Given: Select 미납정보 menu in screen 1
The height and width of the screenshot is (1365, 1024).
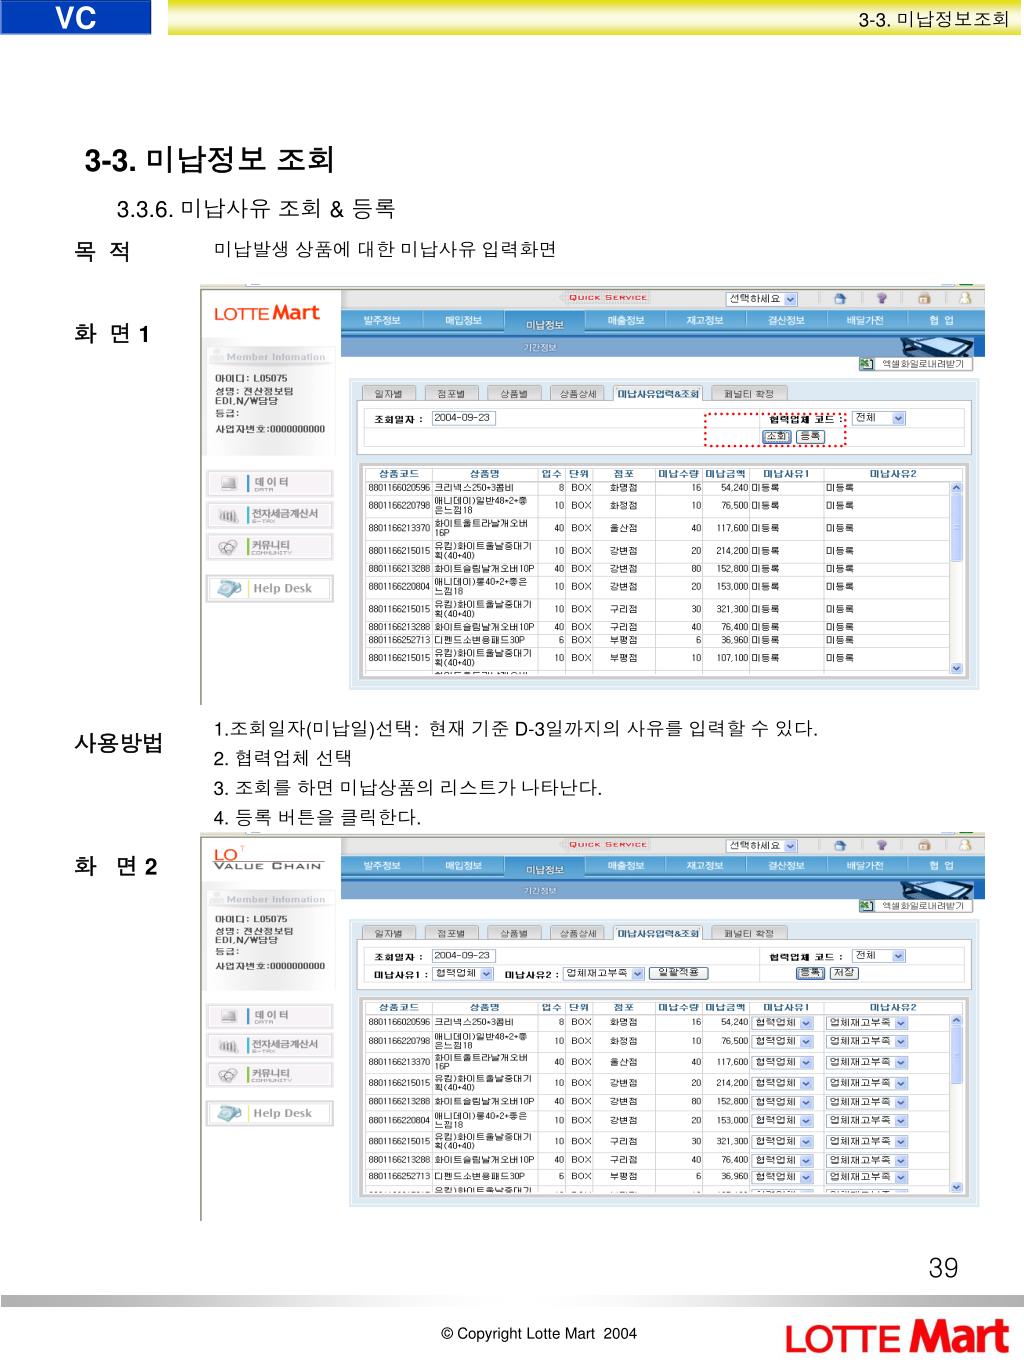Looking at the screenshot, I should pyautogui.click(x=545, y=323).
